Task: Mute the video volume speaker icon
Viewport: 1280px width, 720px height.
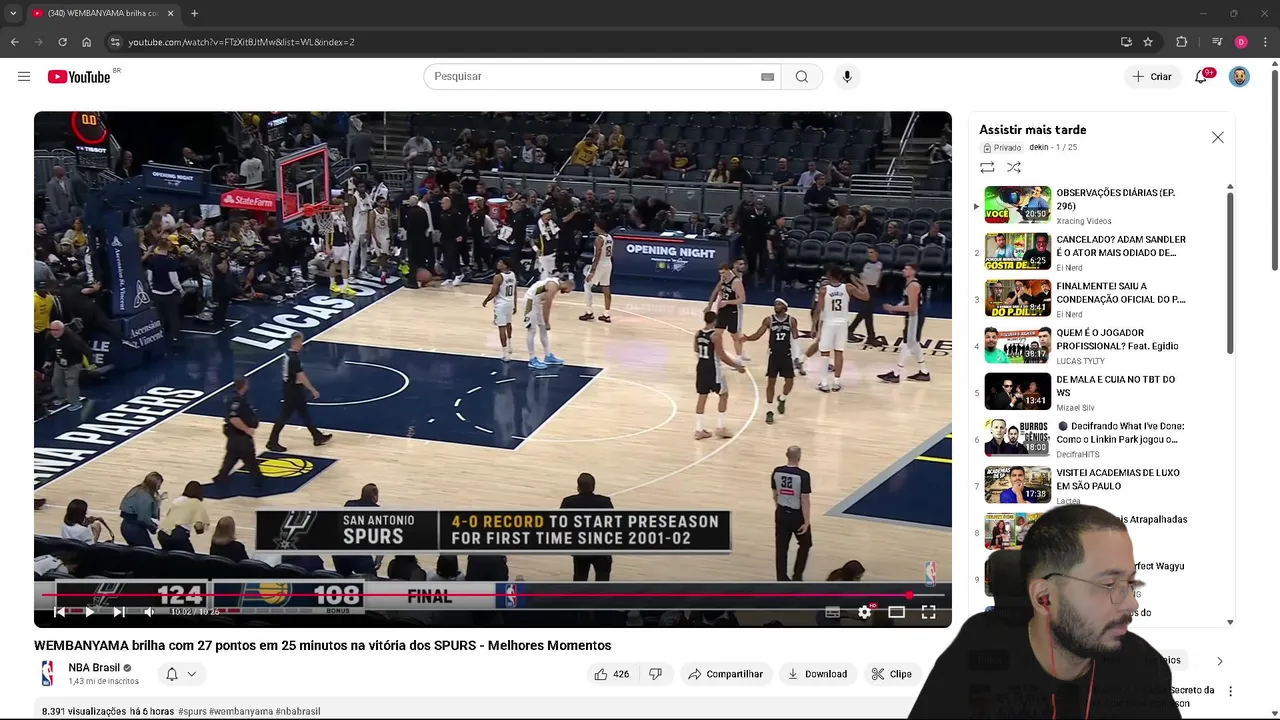Action: point(149,612)
